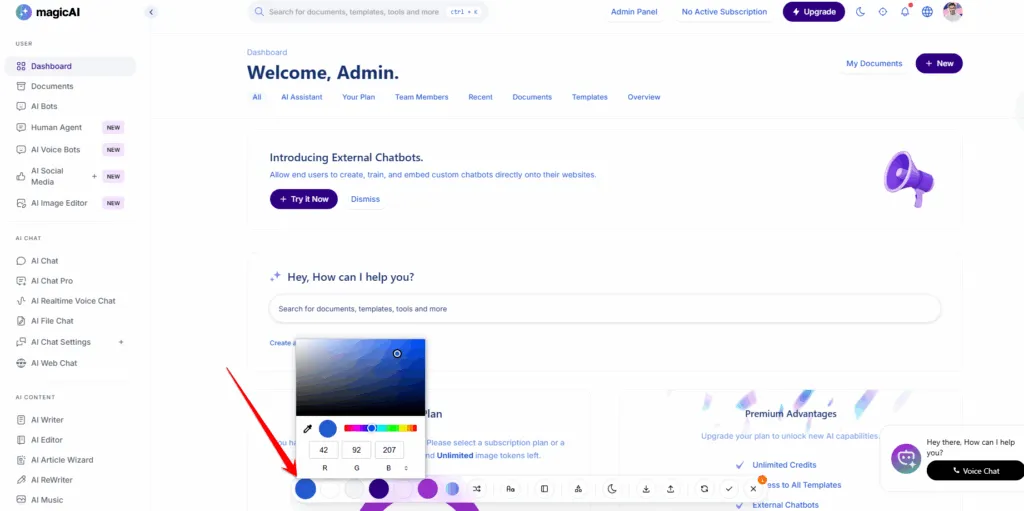Open the Admin Panel link

[x=633, y=12]
